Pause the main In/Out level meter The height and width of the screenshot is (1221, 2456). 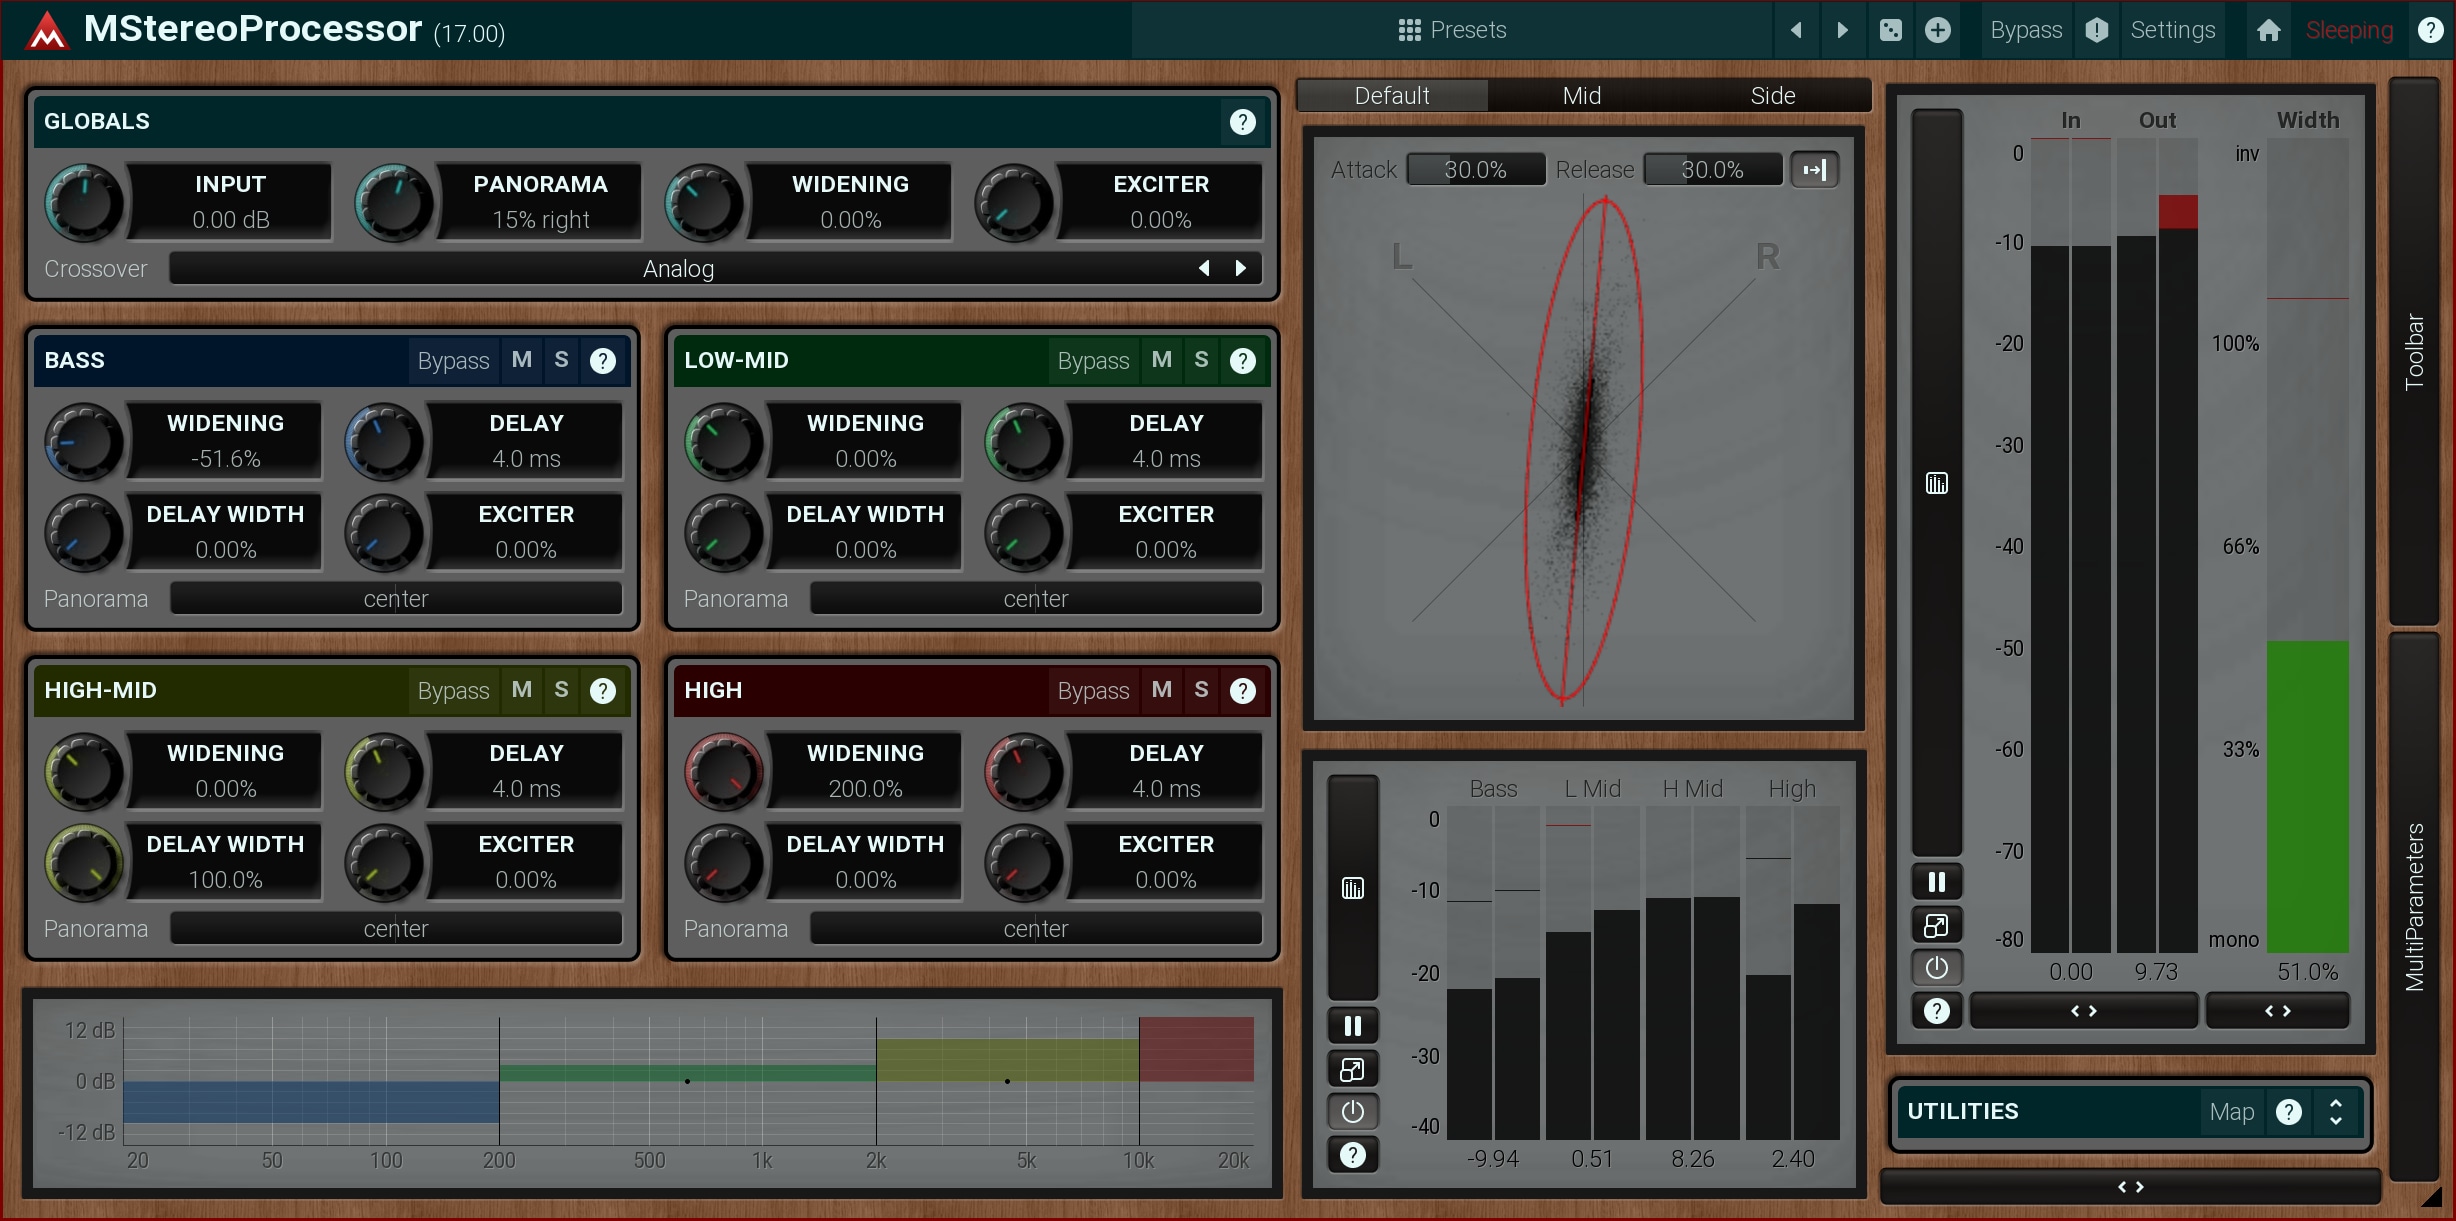click(1936, 882)
